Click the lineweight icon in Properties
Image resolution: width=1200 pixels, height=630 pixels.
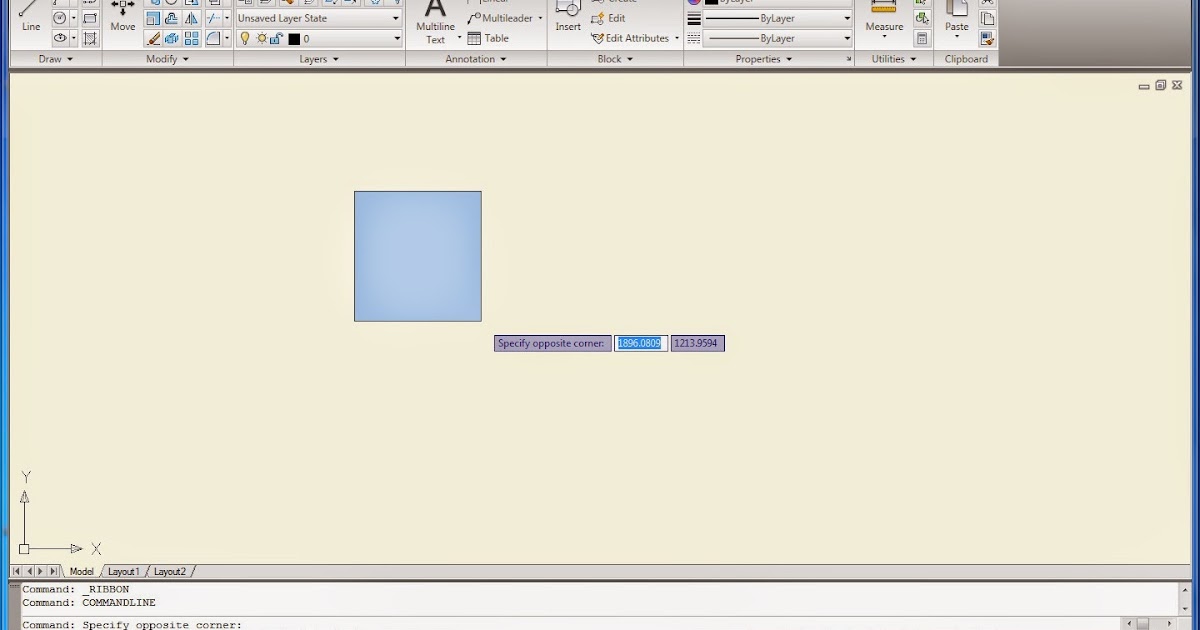[x=694, y=19]
